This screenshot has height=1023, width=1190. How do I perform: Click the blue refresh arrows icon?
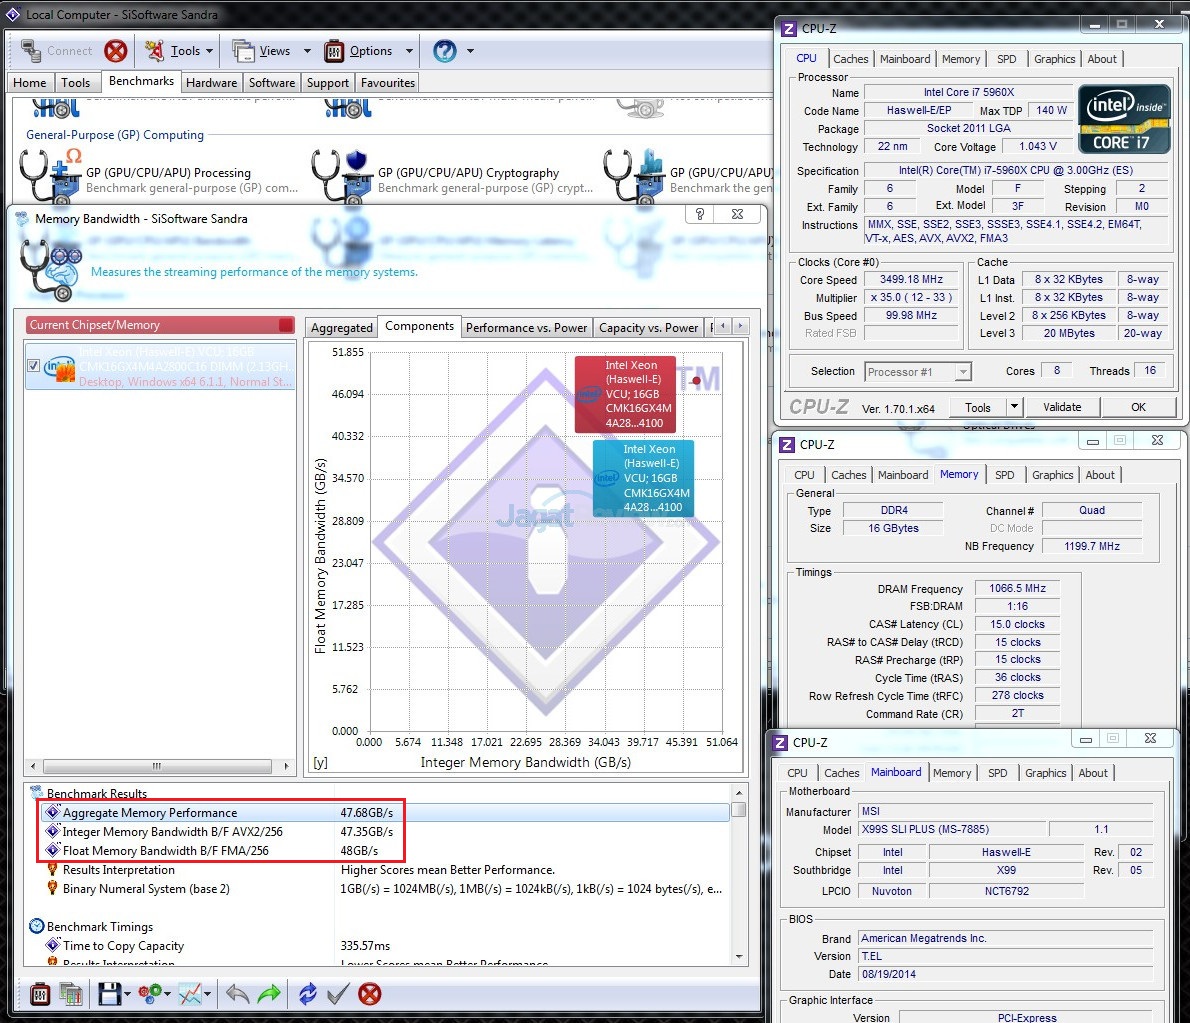(x=308, y=994)
